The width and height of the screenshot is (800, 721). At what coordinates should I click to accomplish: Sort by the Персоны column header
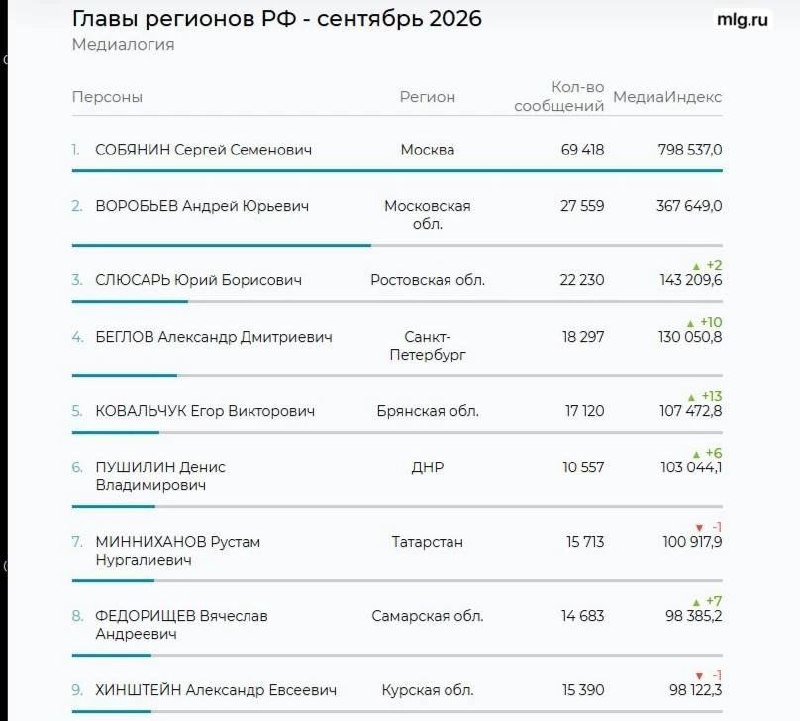(107, 96)
